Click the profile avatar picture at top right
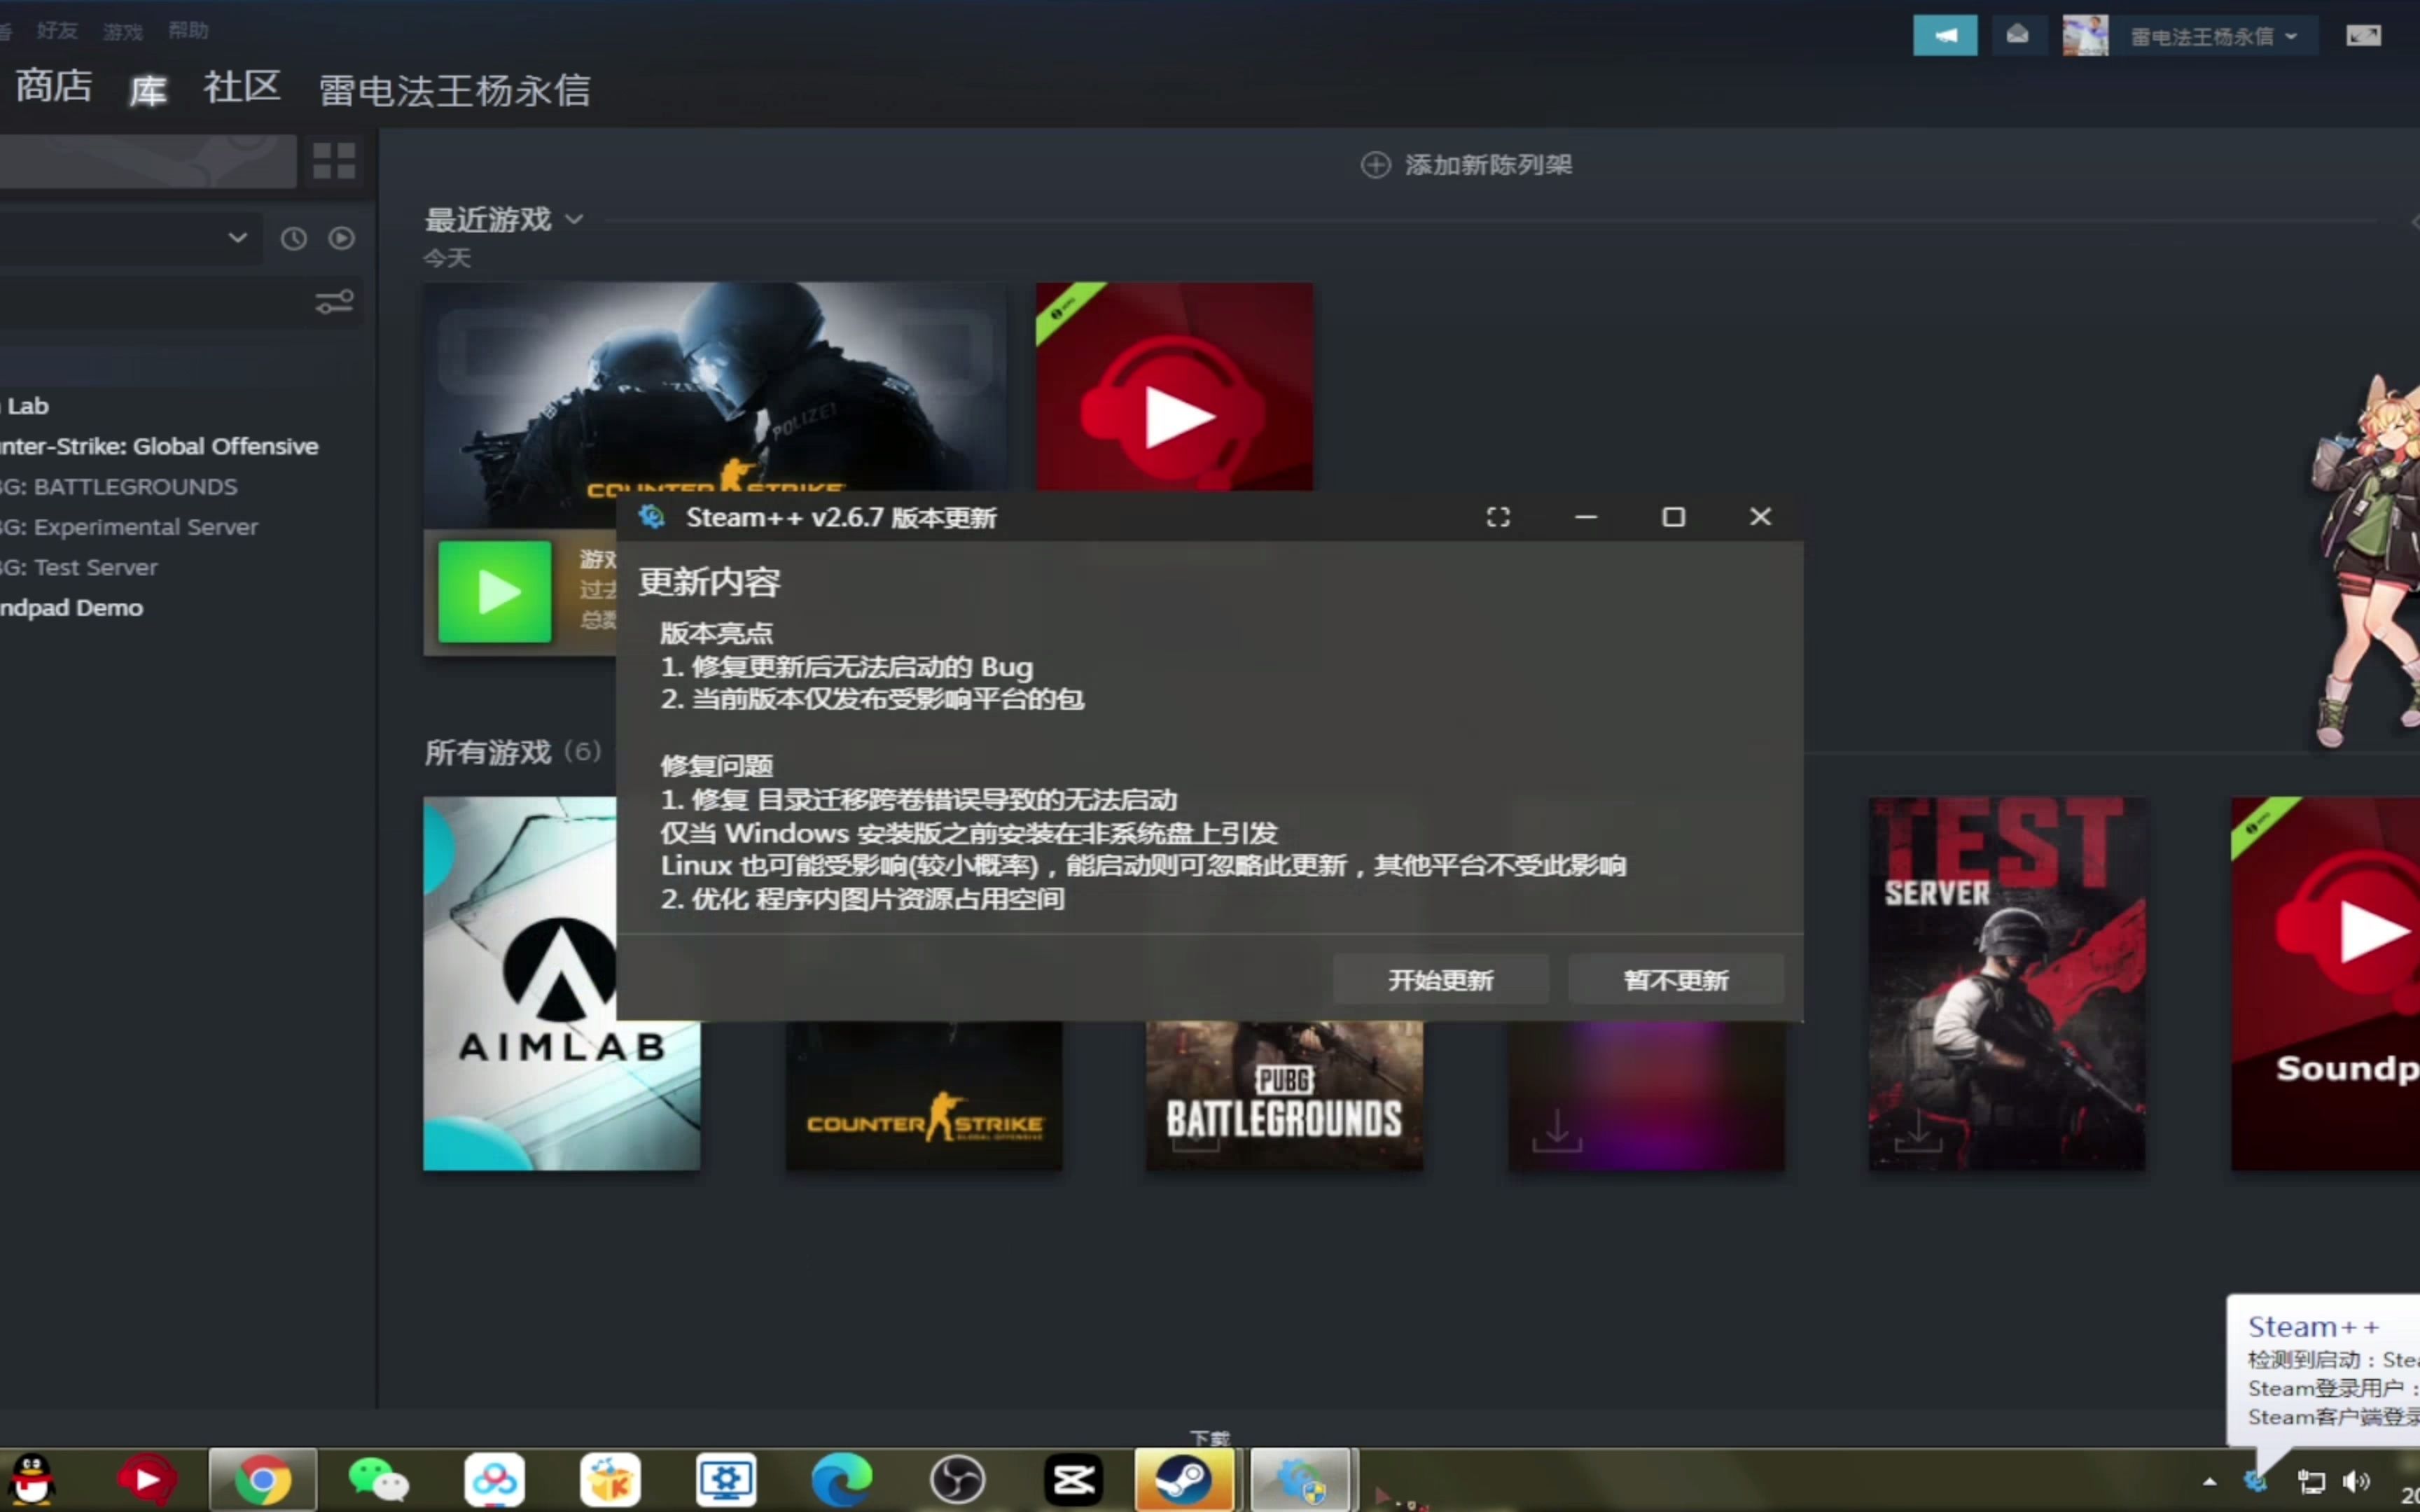The height and width of the screenshot is (1512, 2420). click(2085, 36)
